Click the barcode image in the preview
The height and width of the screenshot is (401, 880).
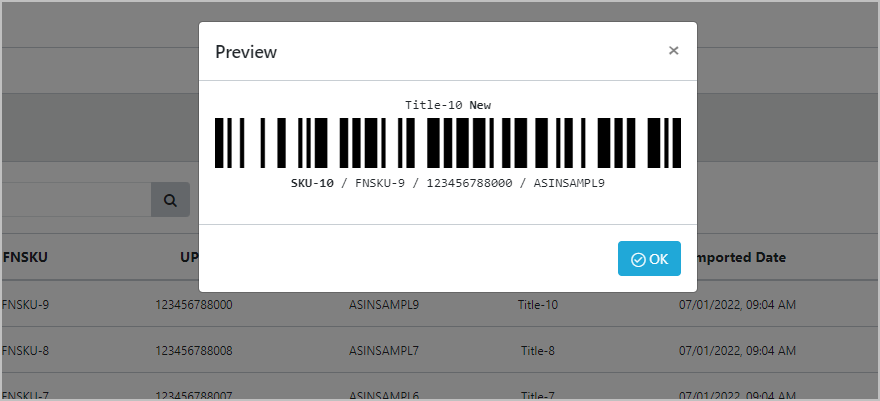448,143
